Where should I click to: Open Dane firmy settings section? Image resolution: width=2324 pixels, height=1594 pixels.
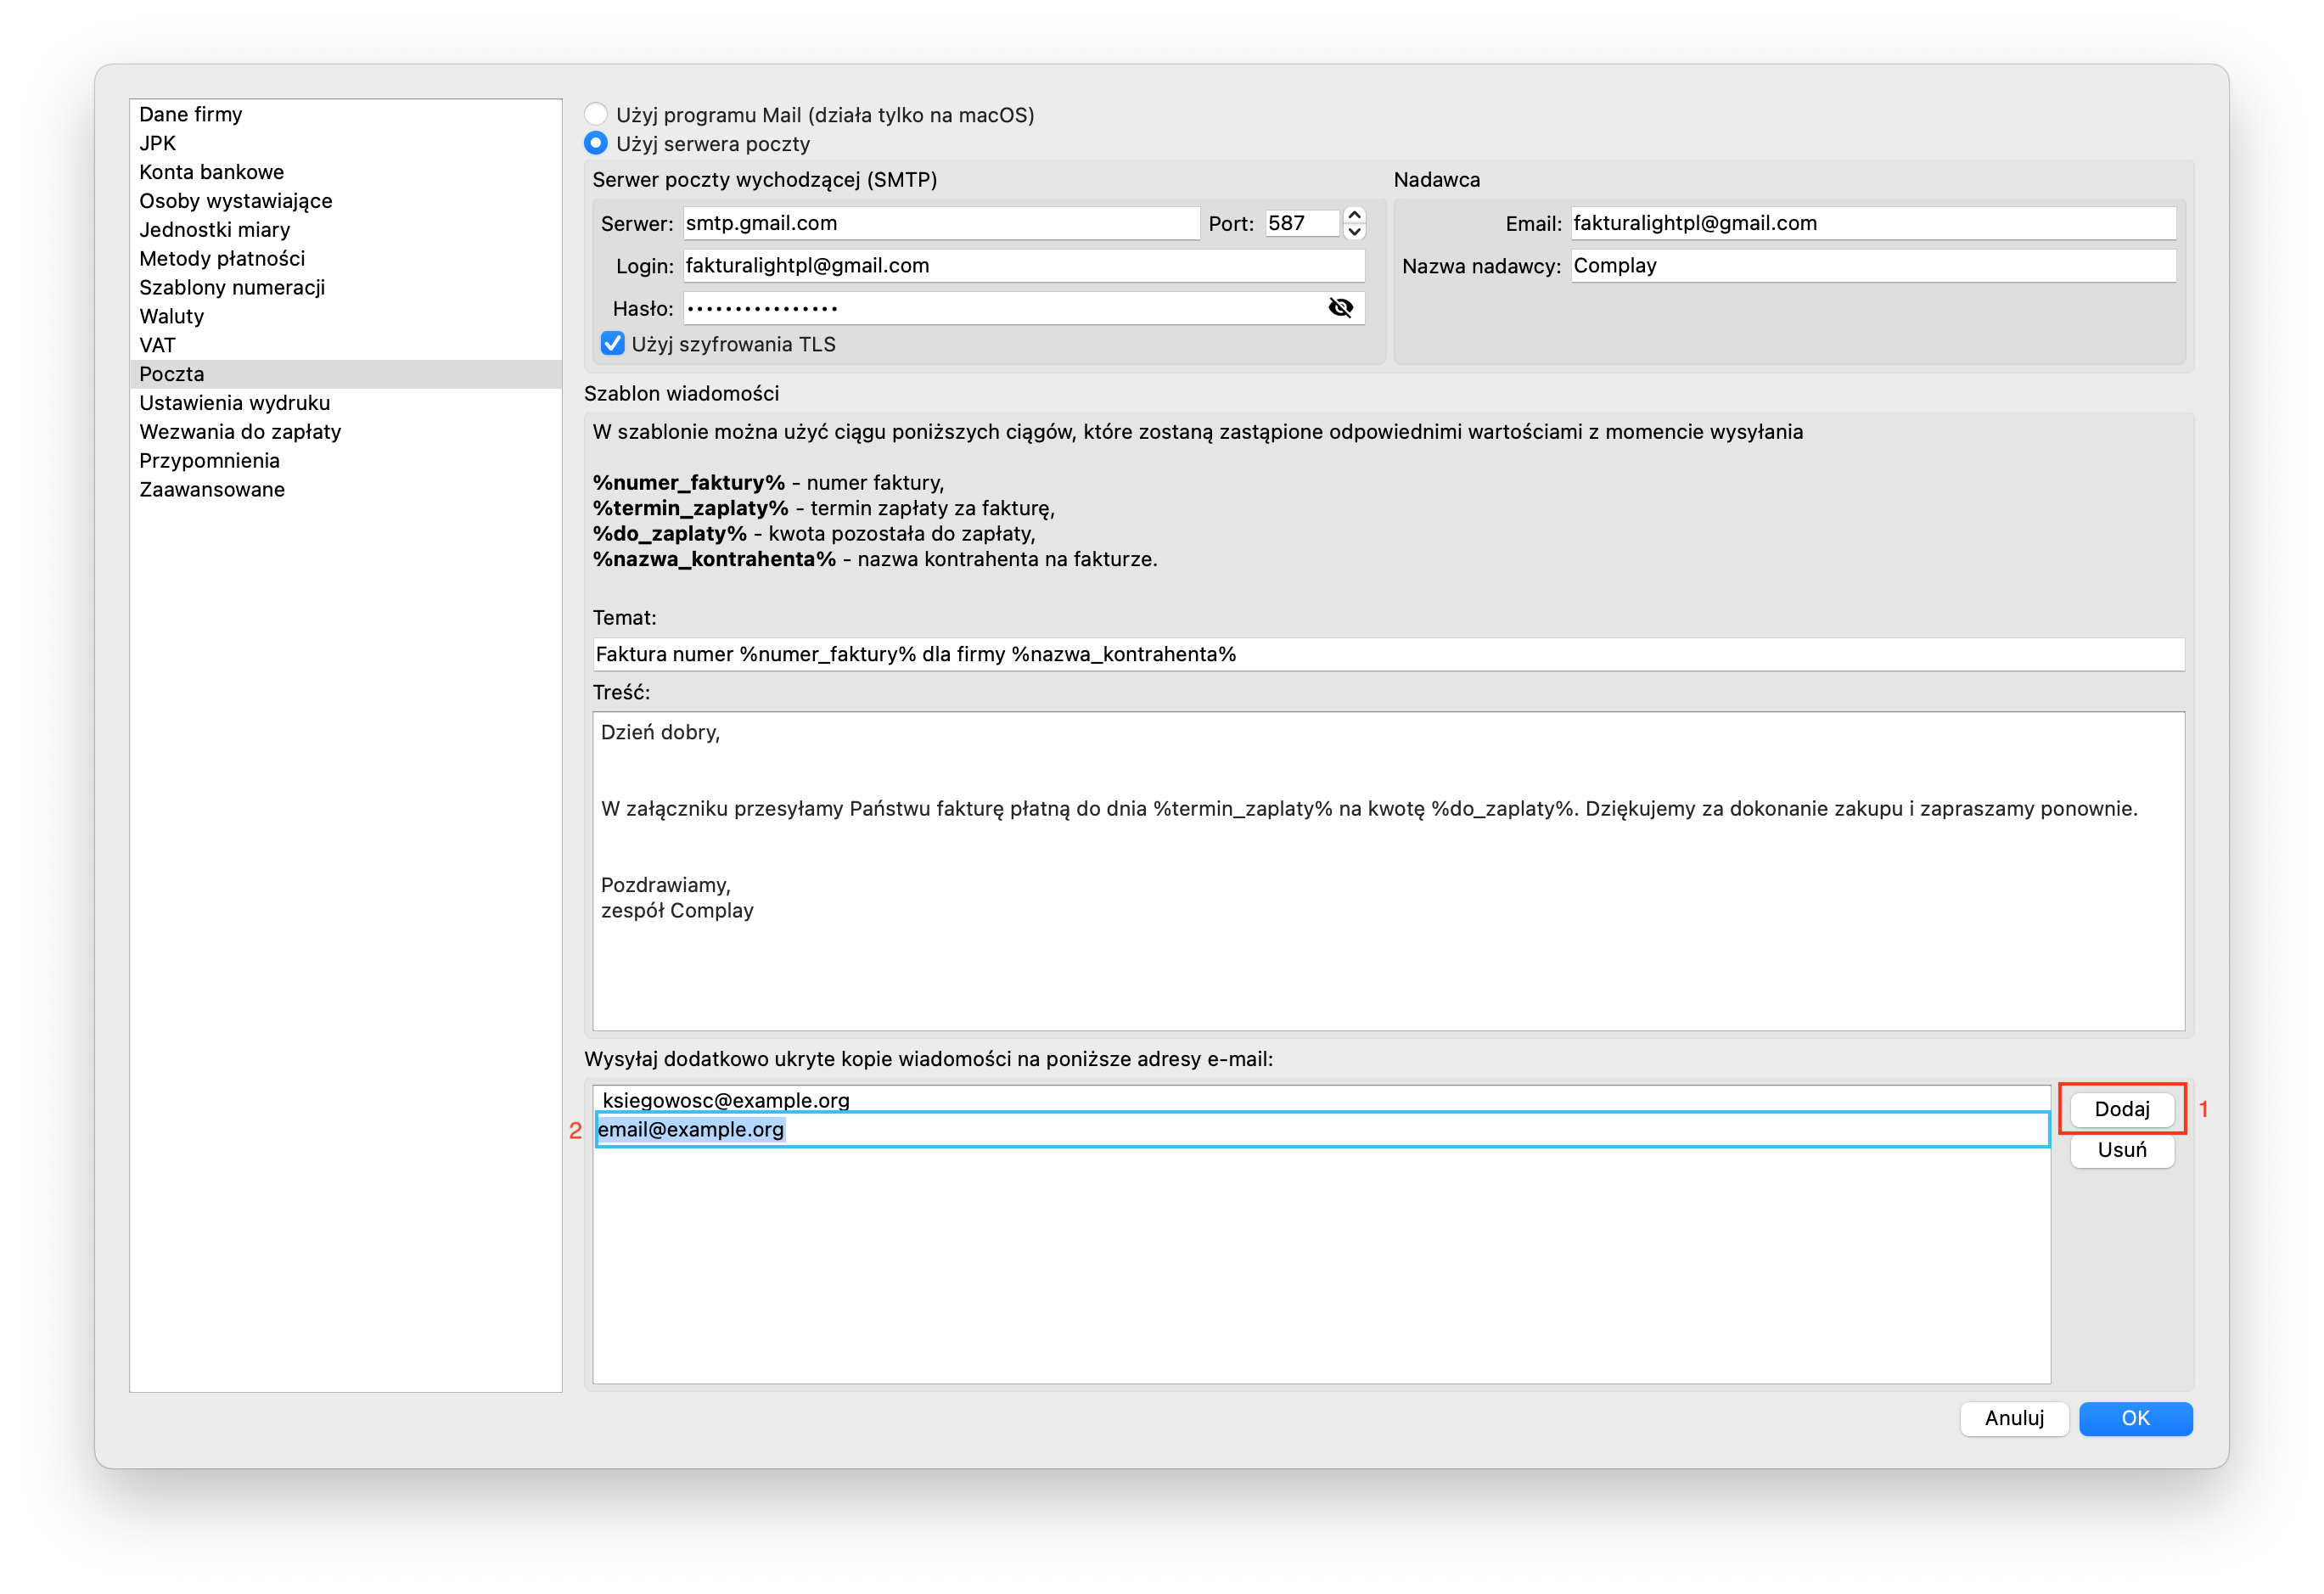click(x=345, y=114)
